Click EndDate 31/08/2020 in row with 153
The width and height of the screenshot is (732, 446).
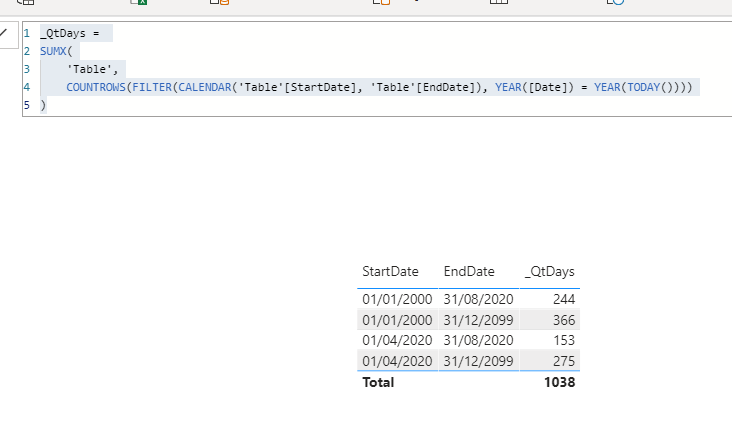[479, 340]
